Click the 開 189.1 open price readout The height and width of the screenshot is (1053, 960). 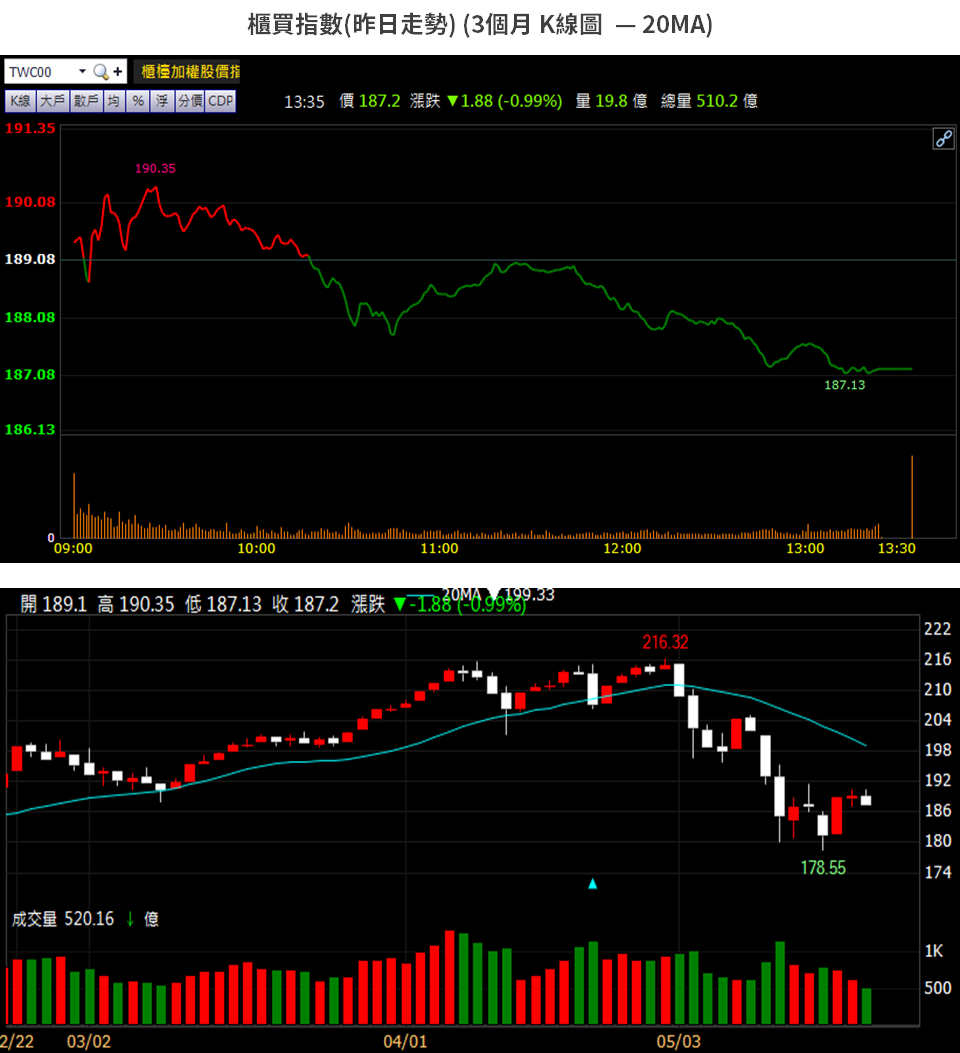[x=54, y=604]
